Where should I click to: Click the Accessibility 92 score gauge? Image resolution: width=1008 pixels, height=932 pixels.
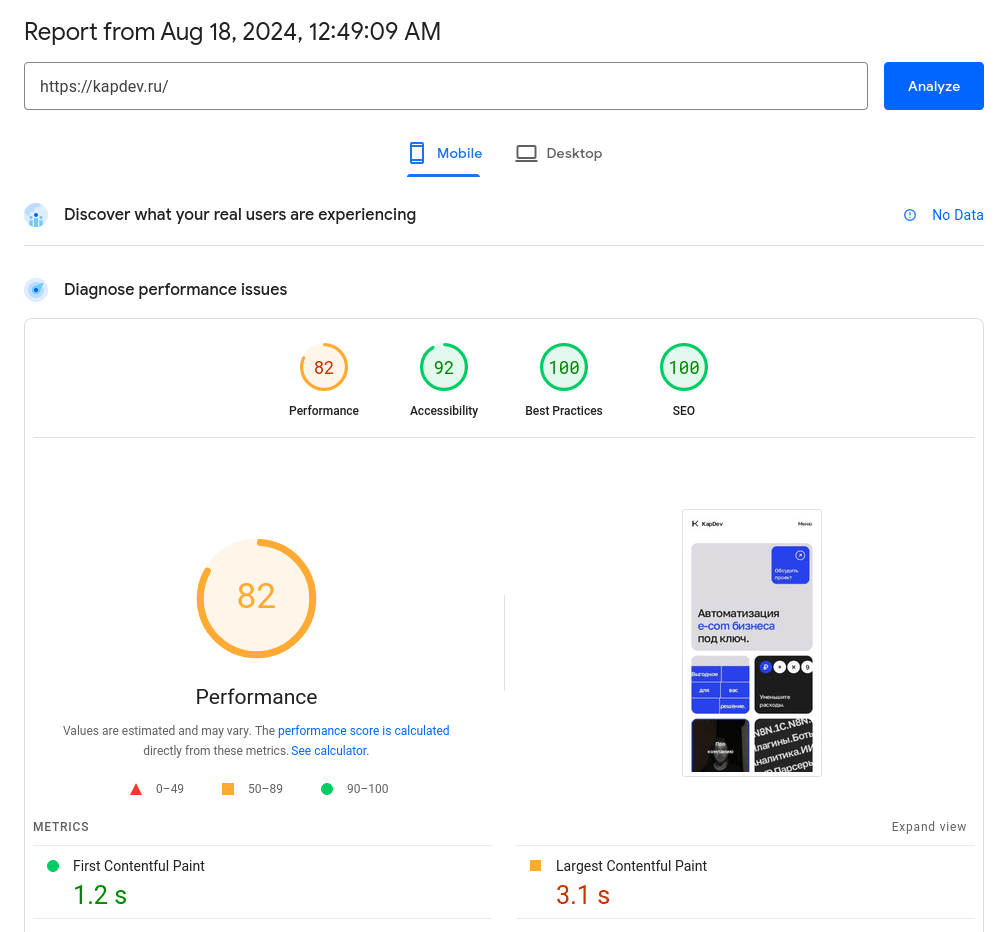tap(444, 368)
